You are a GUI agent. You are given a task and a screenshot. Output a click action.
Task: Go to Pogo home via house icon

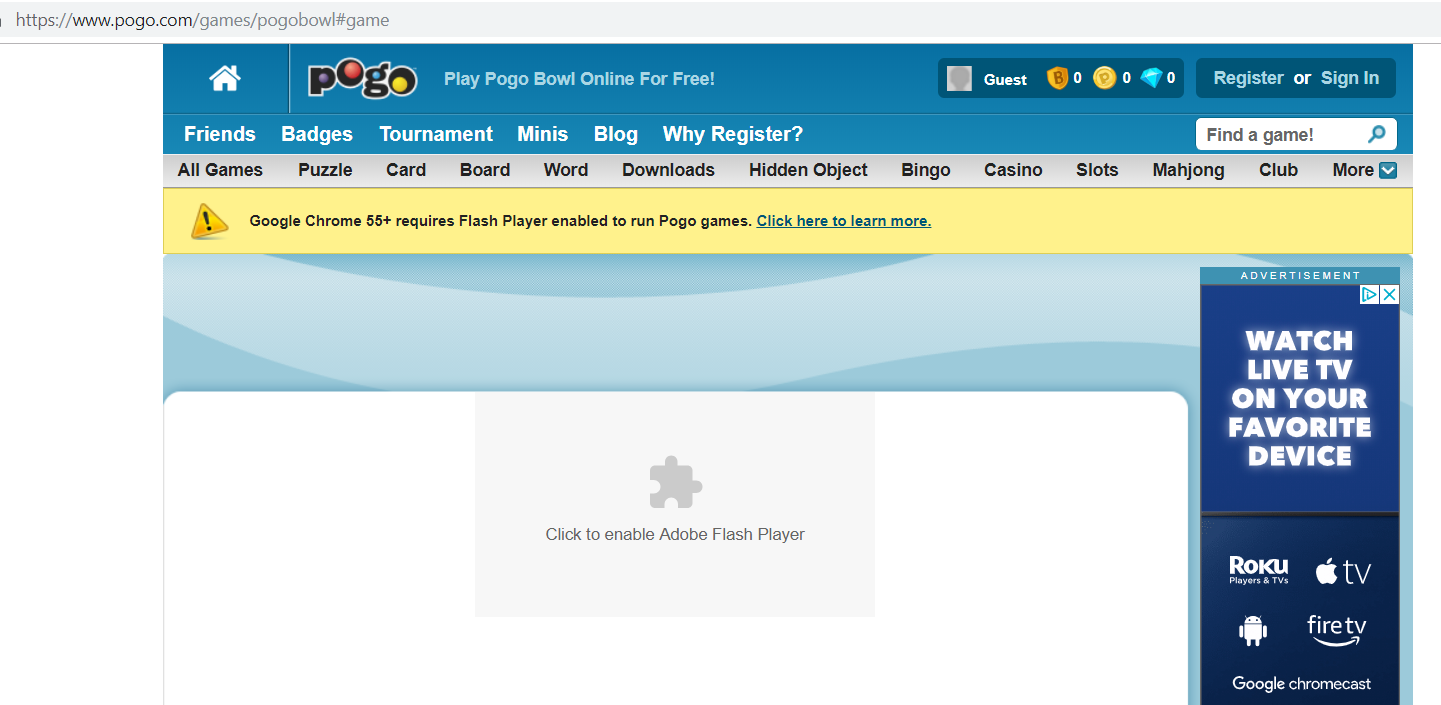225,78
